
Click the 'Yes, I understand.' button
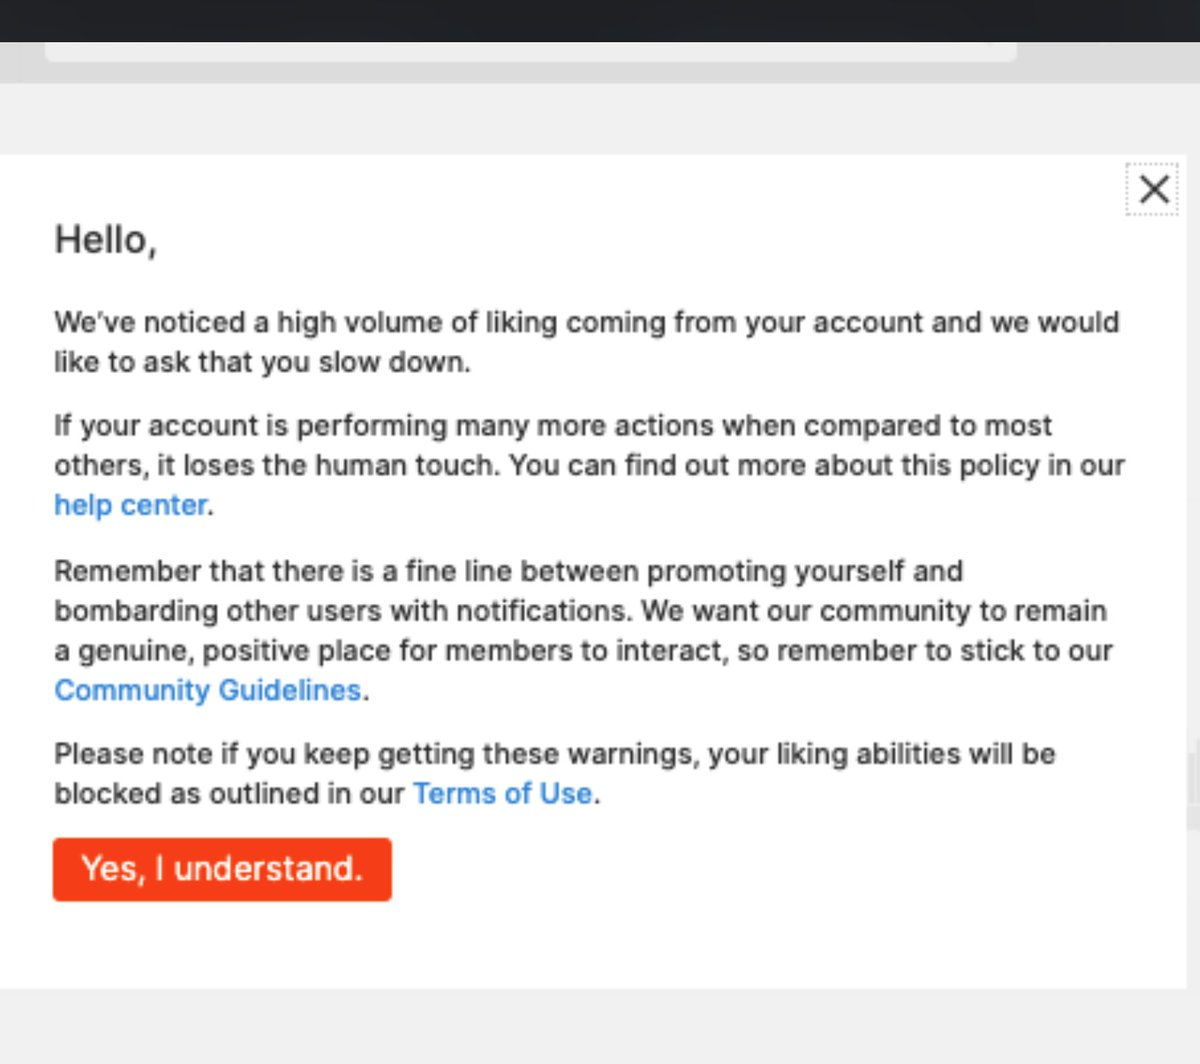pyautogui.click(x=222, y=869)
